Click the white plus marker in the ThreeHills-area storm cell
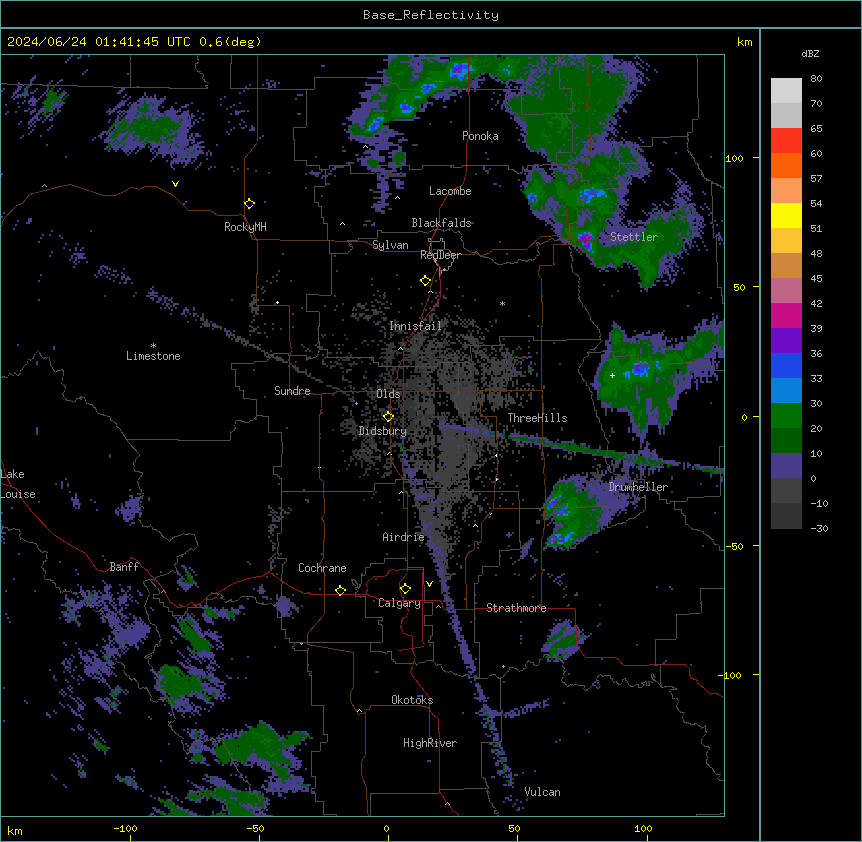This screenshot has height=842, width=862. (612, 375)
